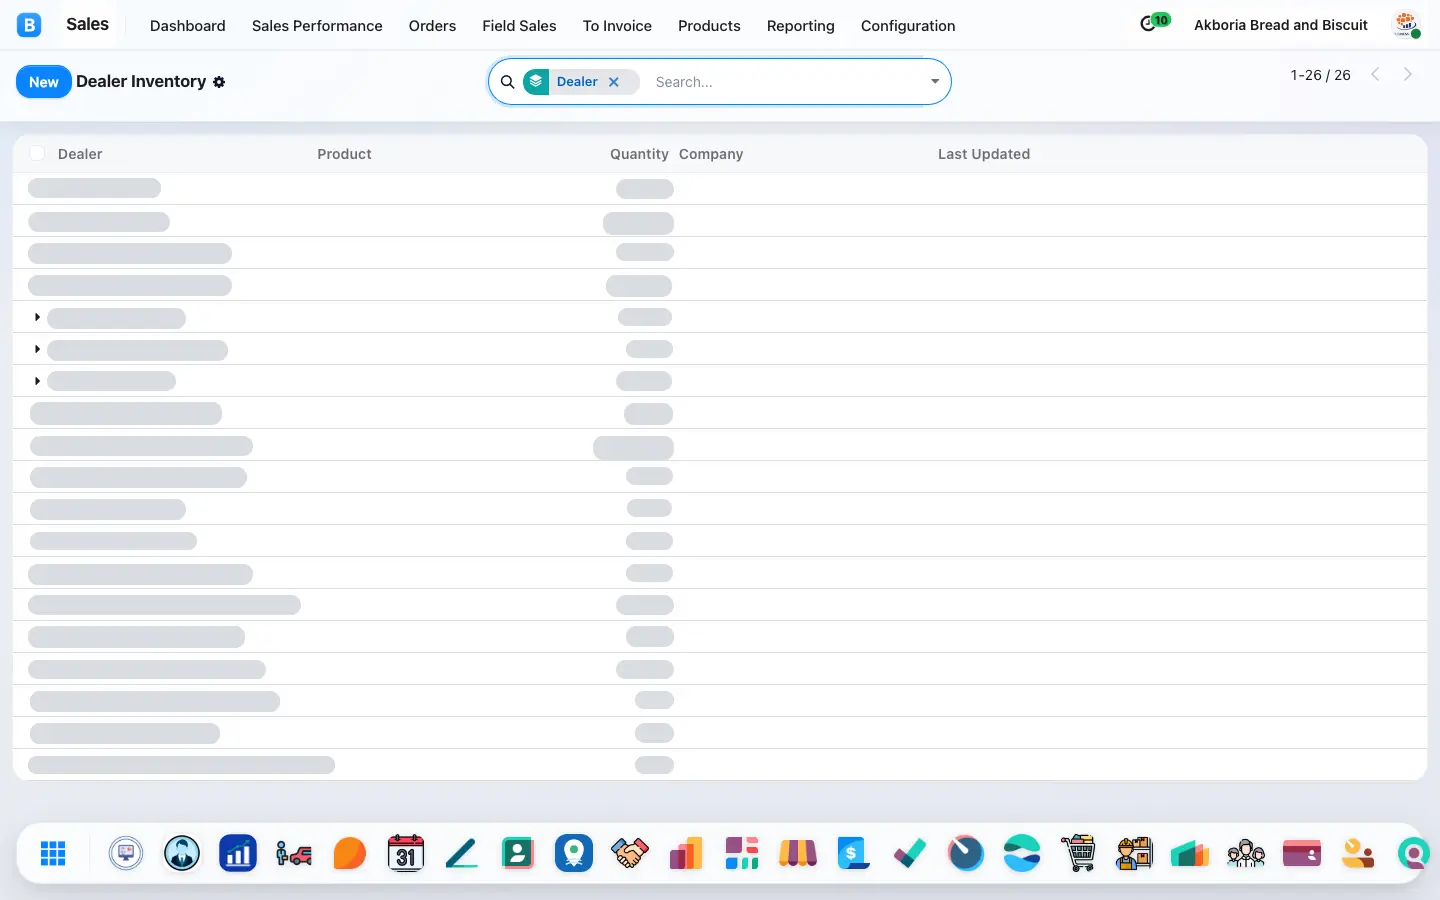The image size is (1440, 900).
Task: Open the magenta card app icon
Action: coord(1302,853)
